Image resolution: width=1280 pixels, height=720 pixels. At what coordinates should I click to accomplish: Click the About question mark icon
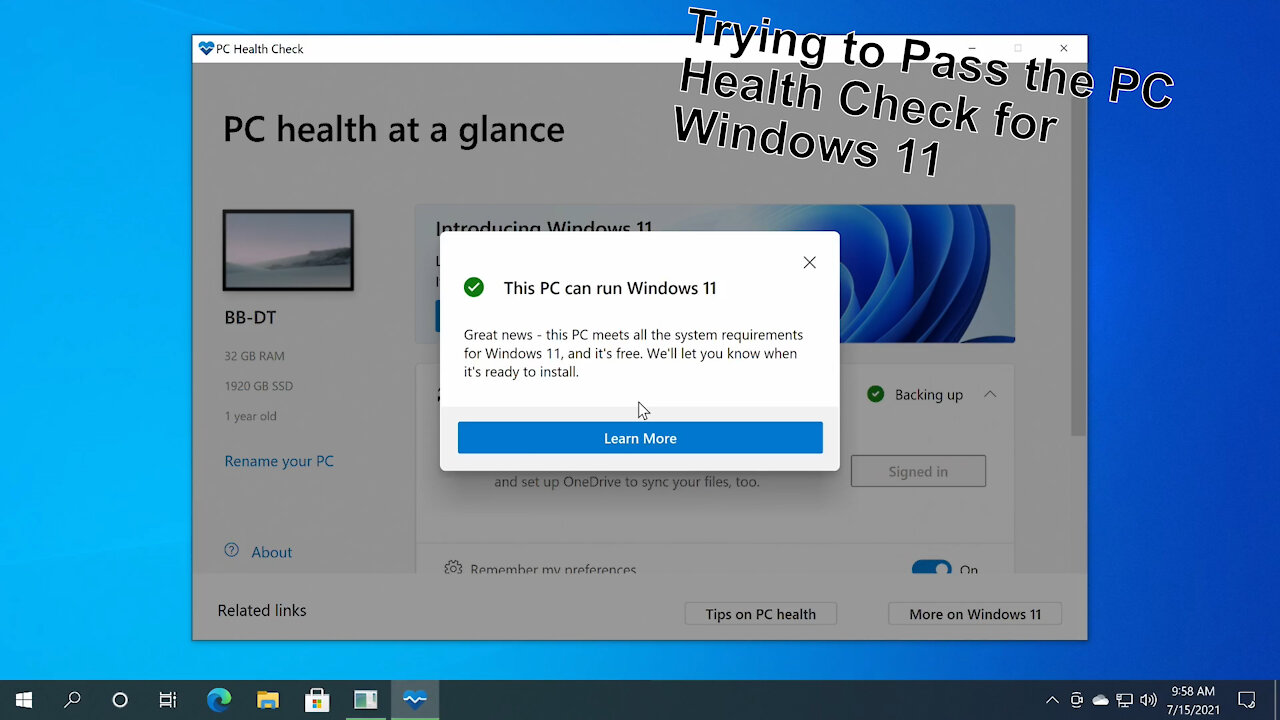pos(232,550)
